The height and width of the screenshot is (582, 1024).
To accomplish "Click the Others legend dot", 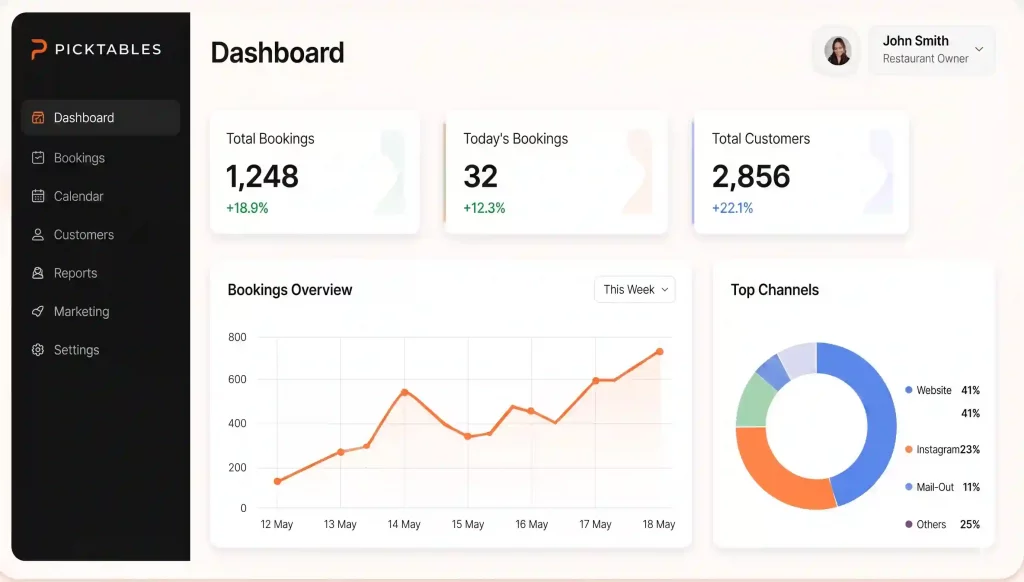I will click(x=908, y=524).
